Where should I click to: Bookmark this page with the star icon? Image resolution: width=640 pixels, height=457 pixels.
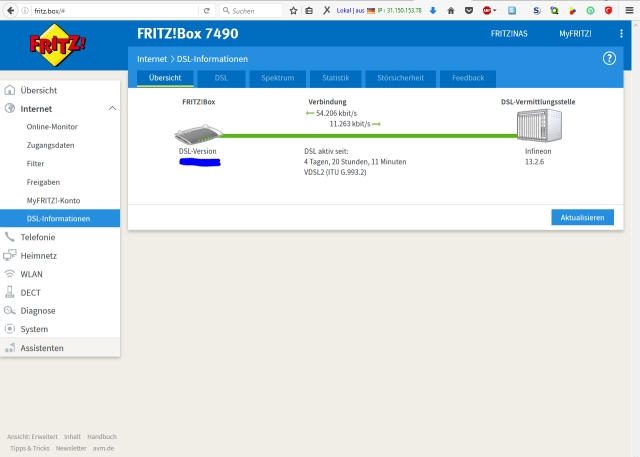293,11
